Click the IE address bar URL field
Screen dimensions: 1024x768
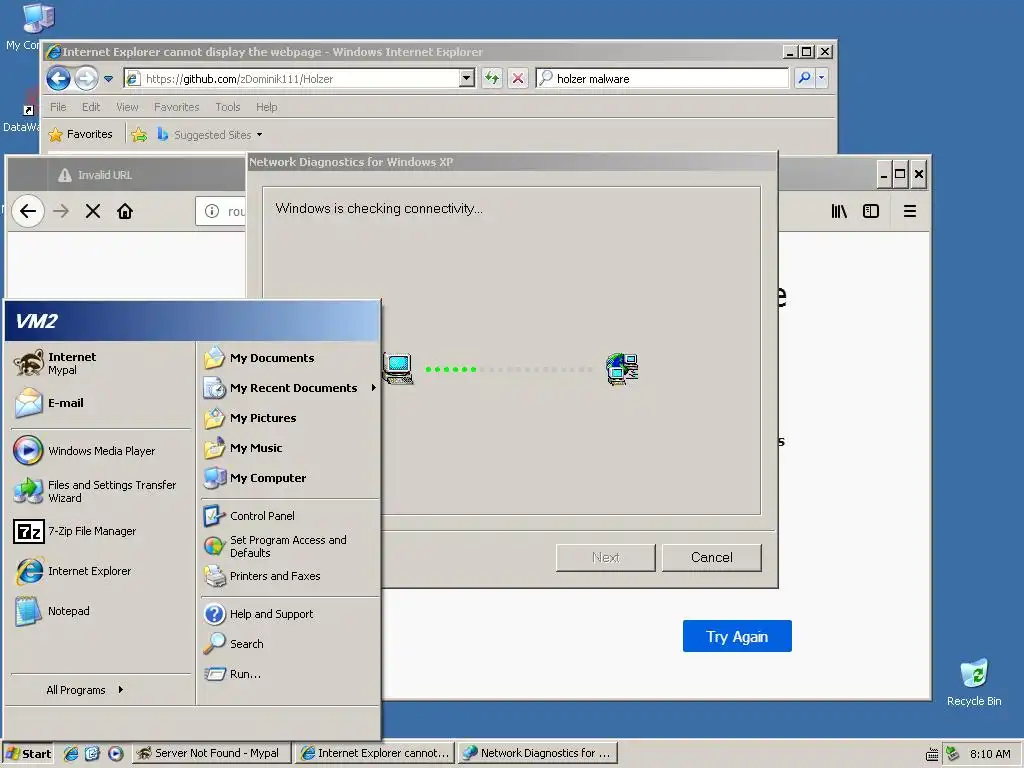(300, 79)
